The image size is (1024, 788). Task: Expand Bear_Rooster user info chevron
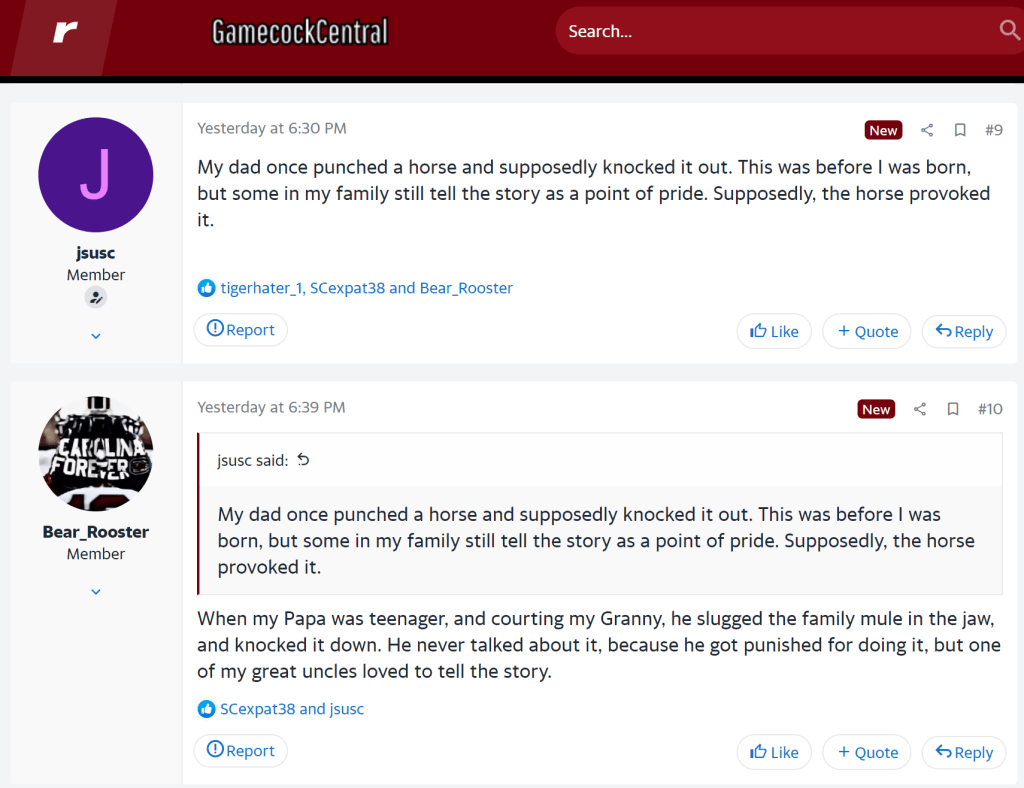[x=96, y=591]
